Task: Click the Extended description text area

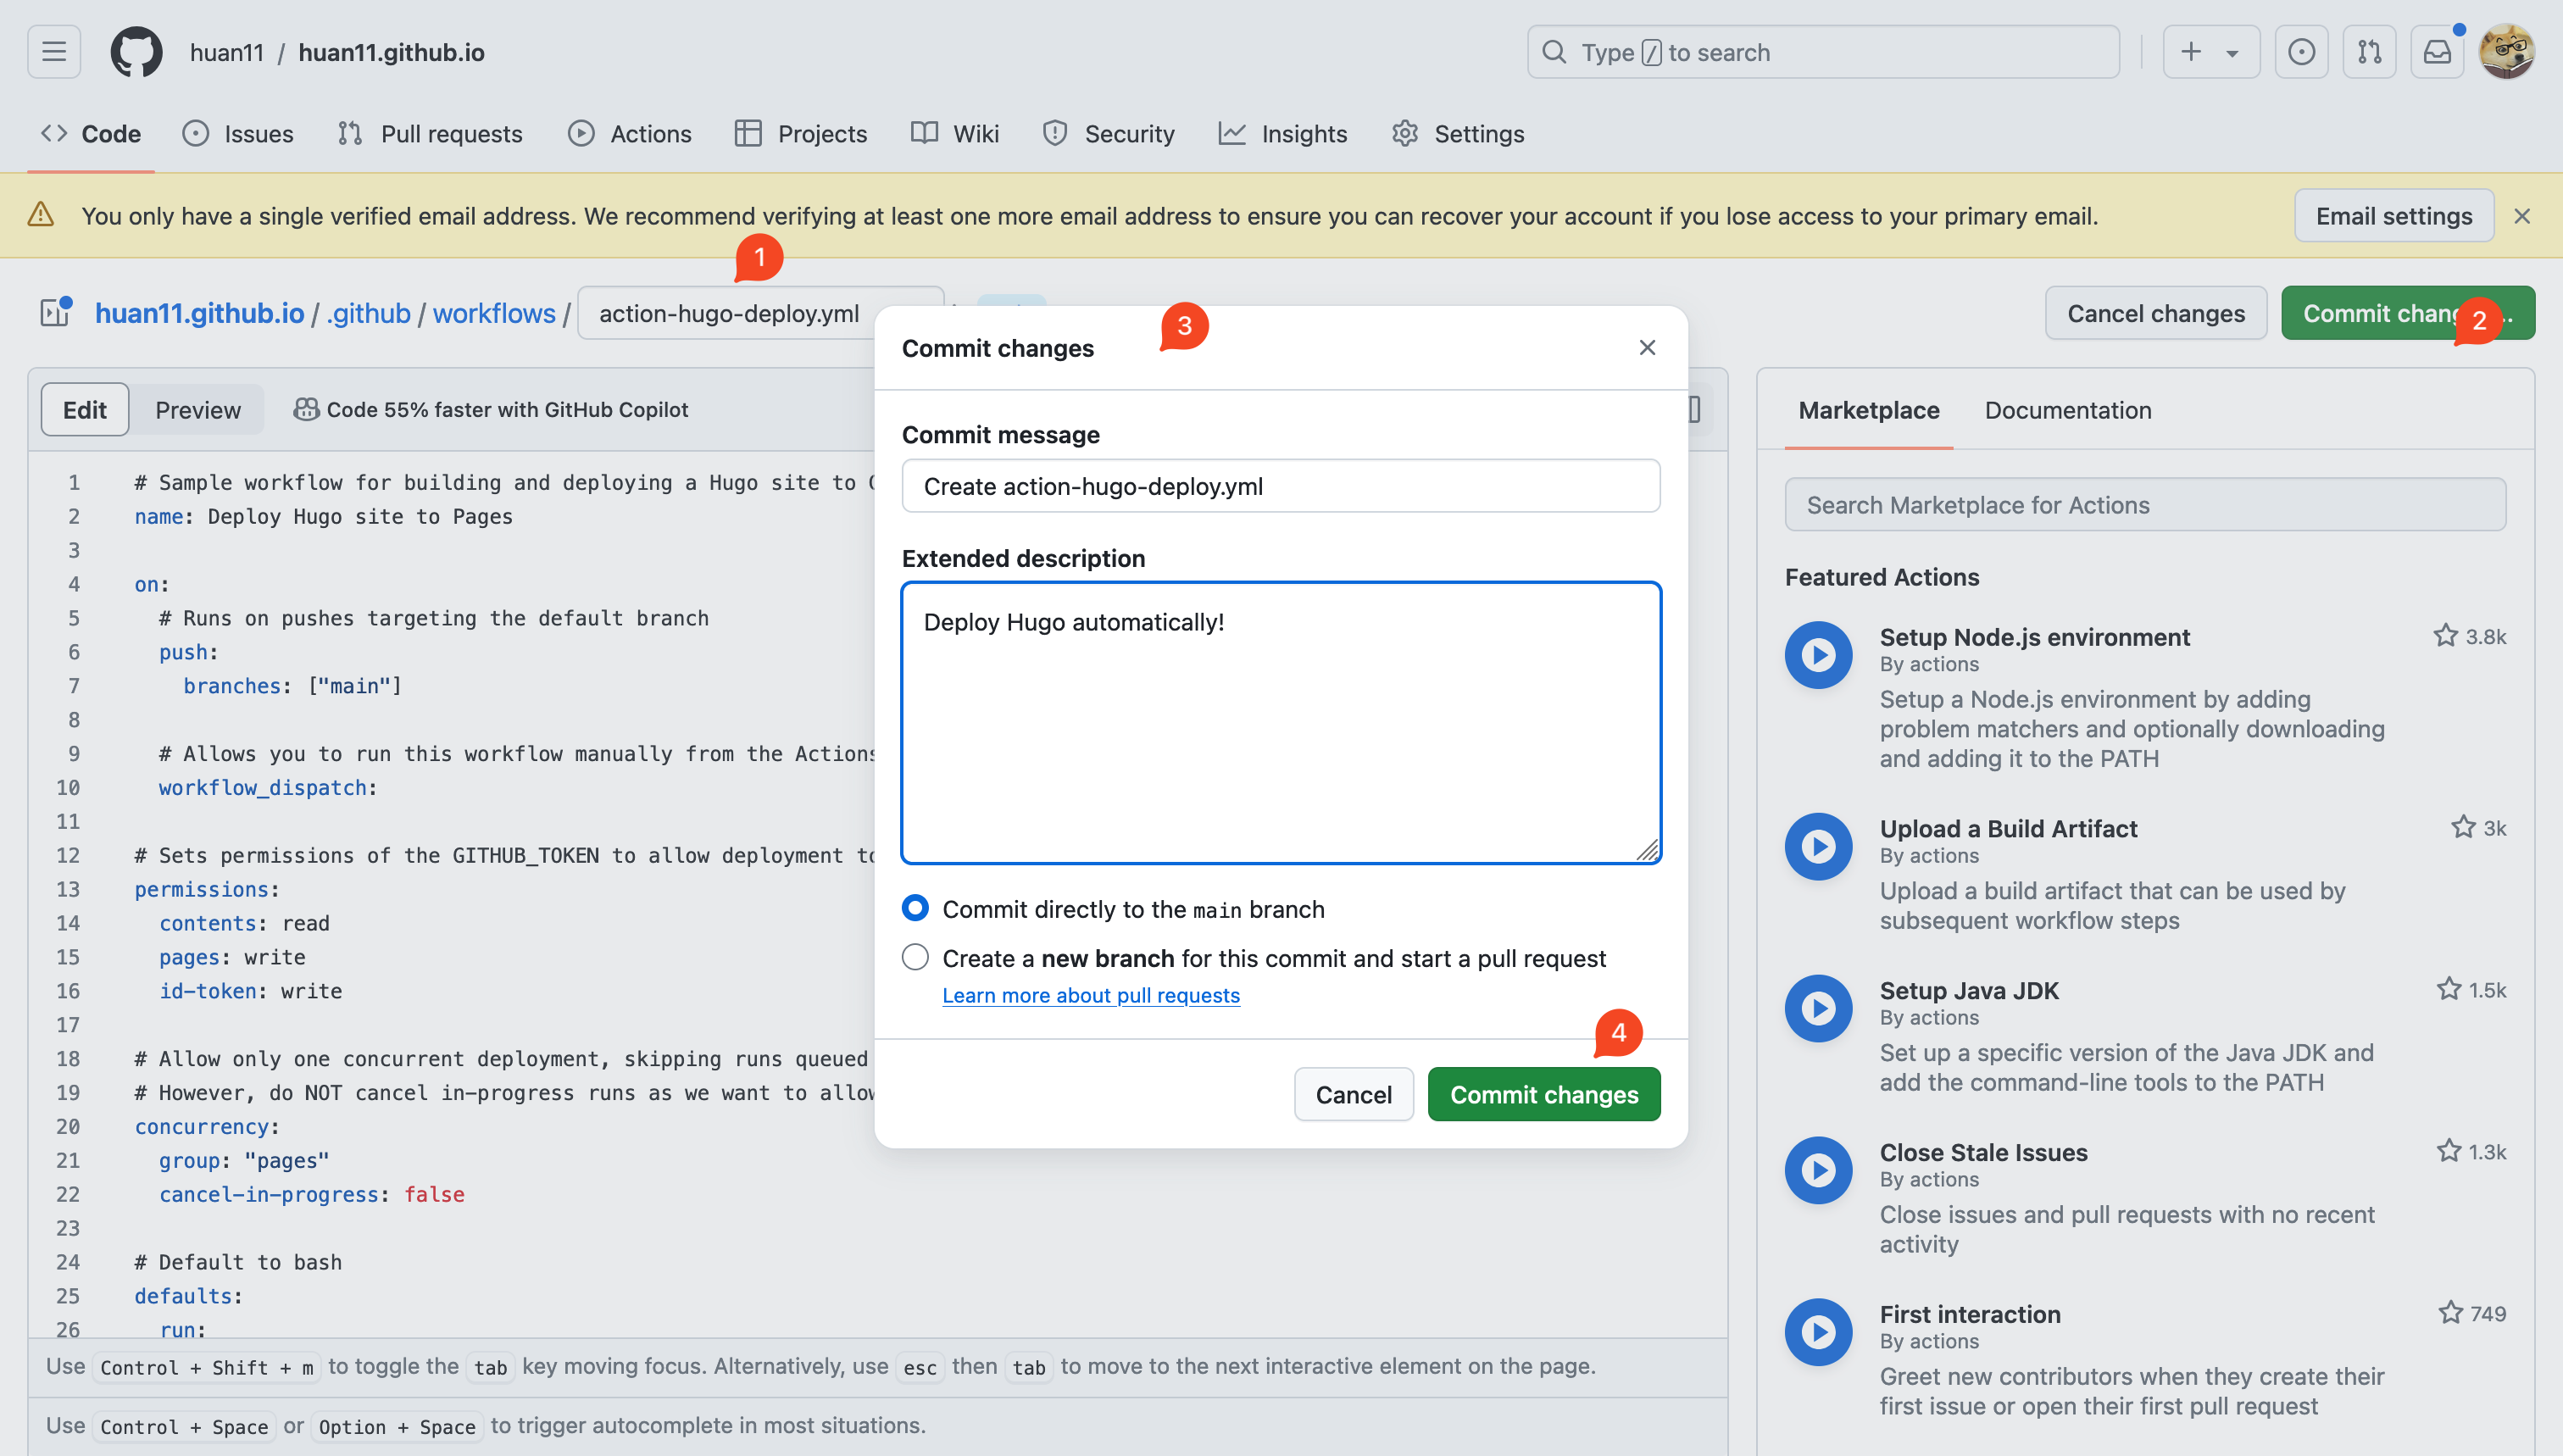Action: [1280, 722]
